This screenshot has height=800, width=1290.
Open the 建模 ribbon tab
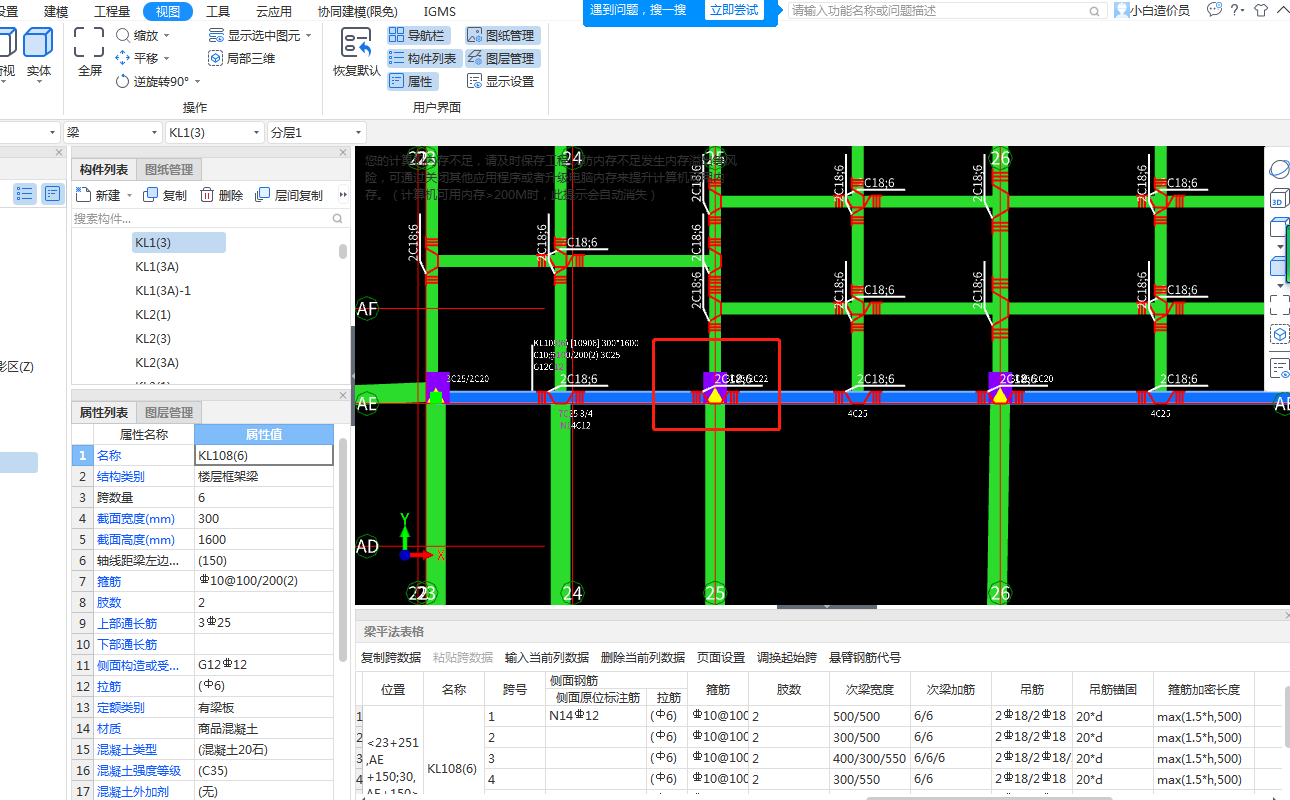pos(56,12)
